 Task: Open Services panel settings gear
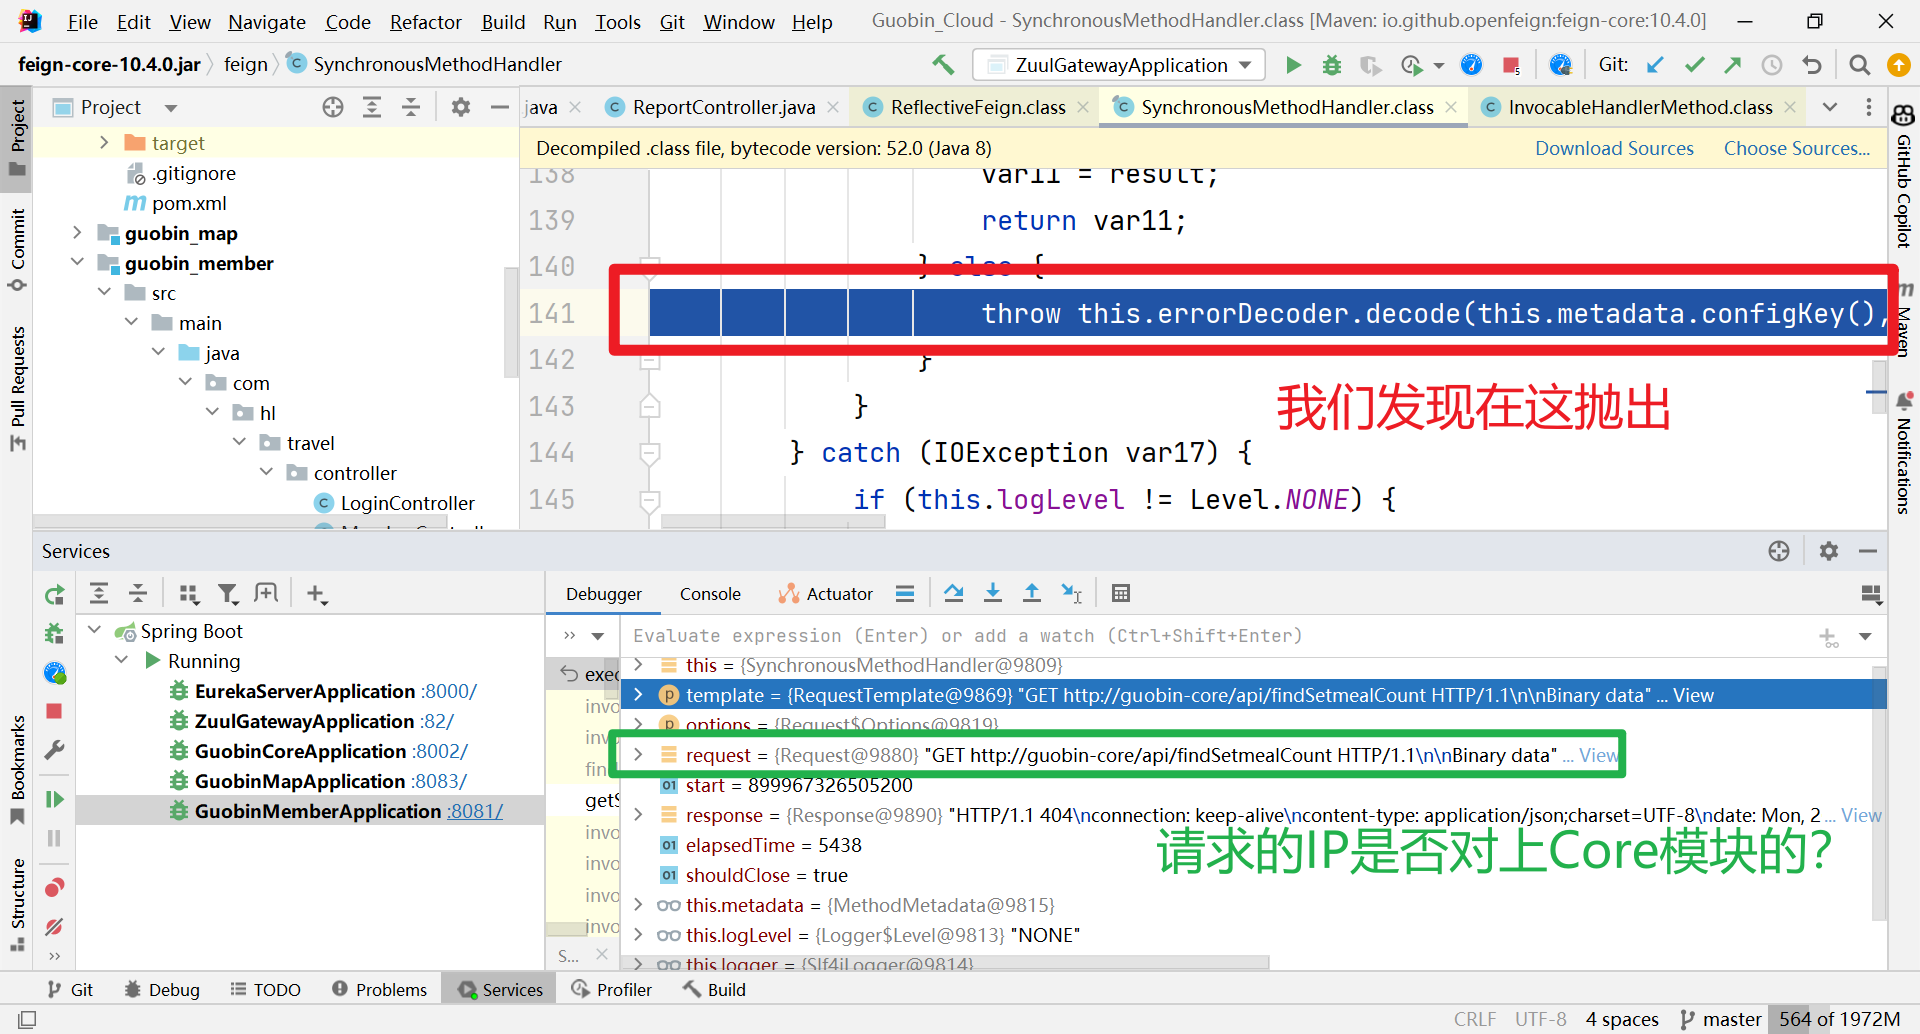pyautogui.click(x=1828, y=551)
